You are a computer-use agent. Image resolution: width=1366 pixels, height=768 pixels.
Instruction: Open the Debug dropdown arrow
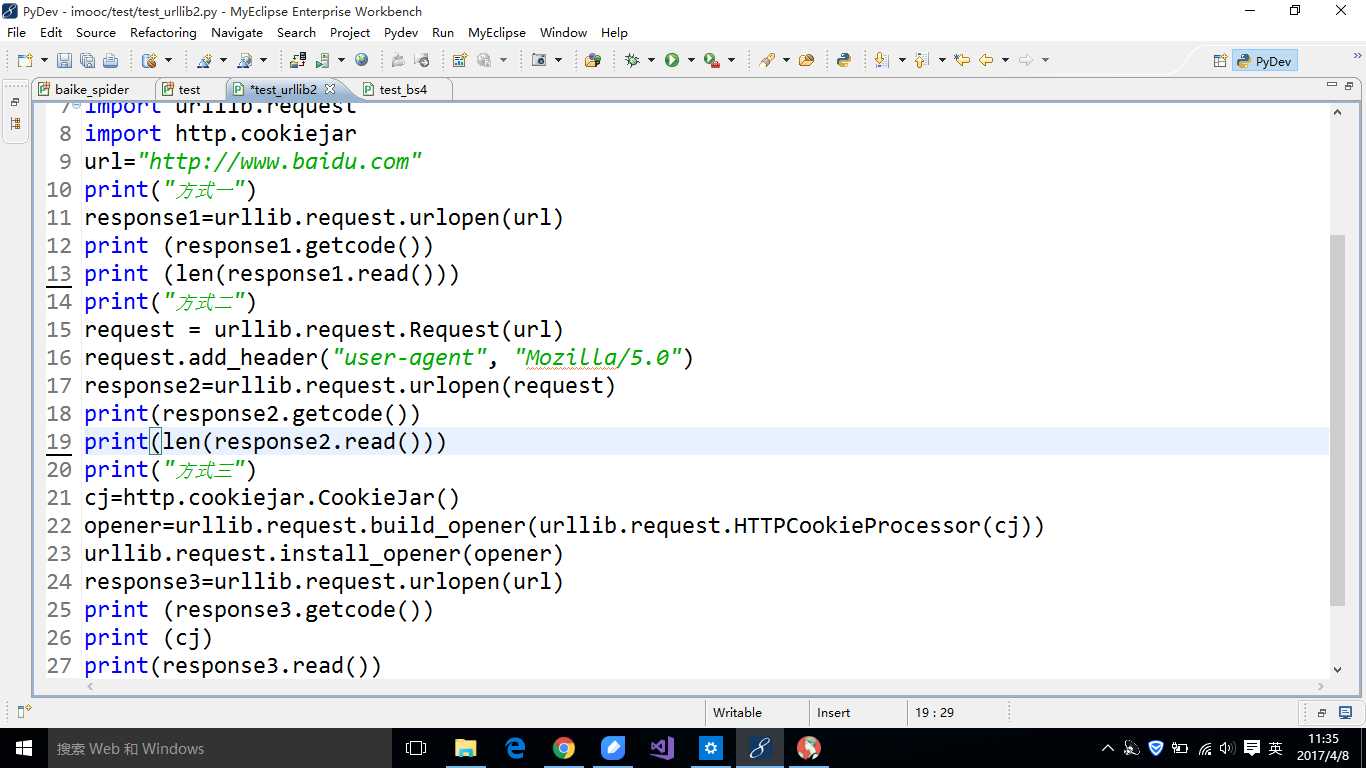tap(651, 61)
